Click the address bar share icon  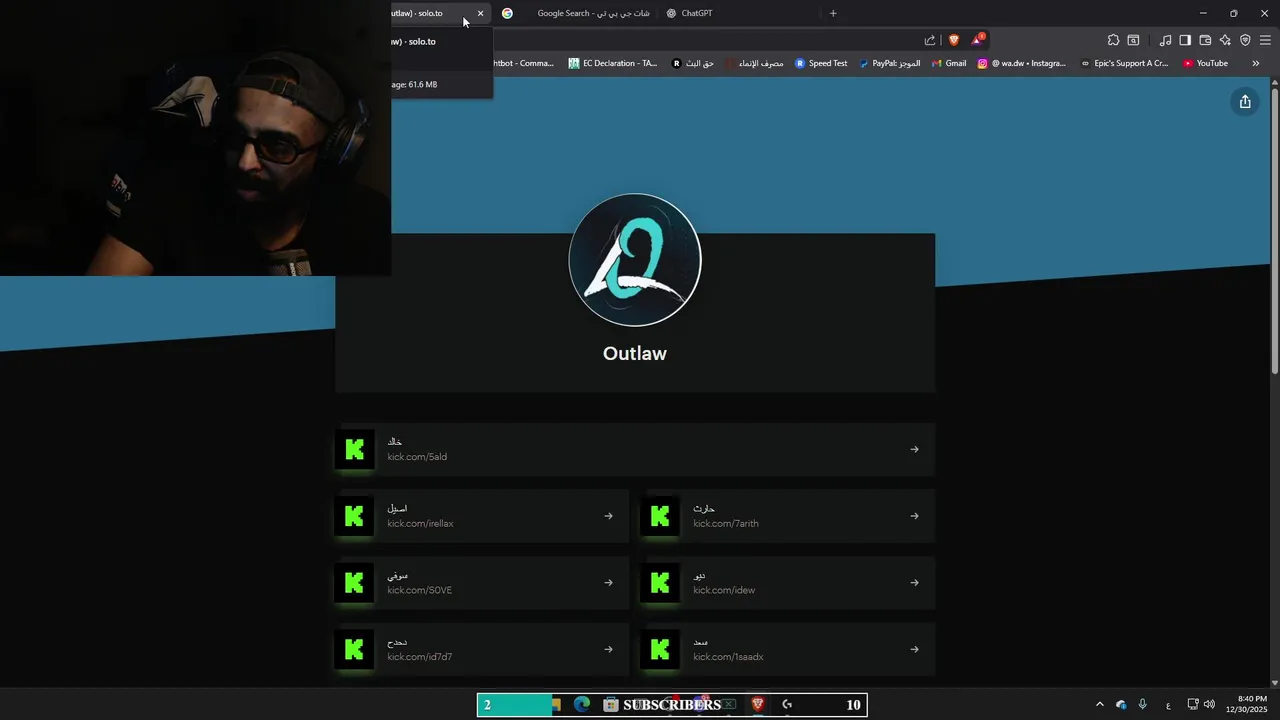[x=930, y=40]
